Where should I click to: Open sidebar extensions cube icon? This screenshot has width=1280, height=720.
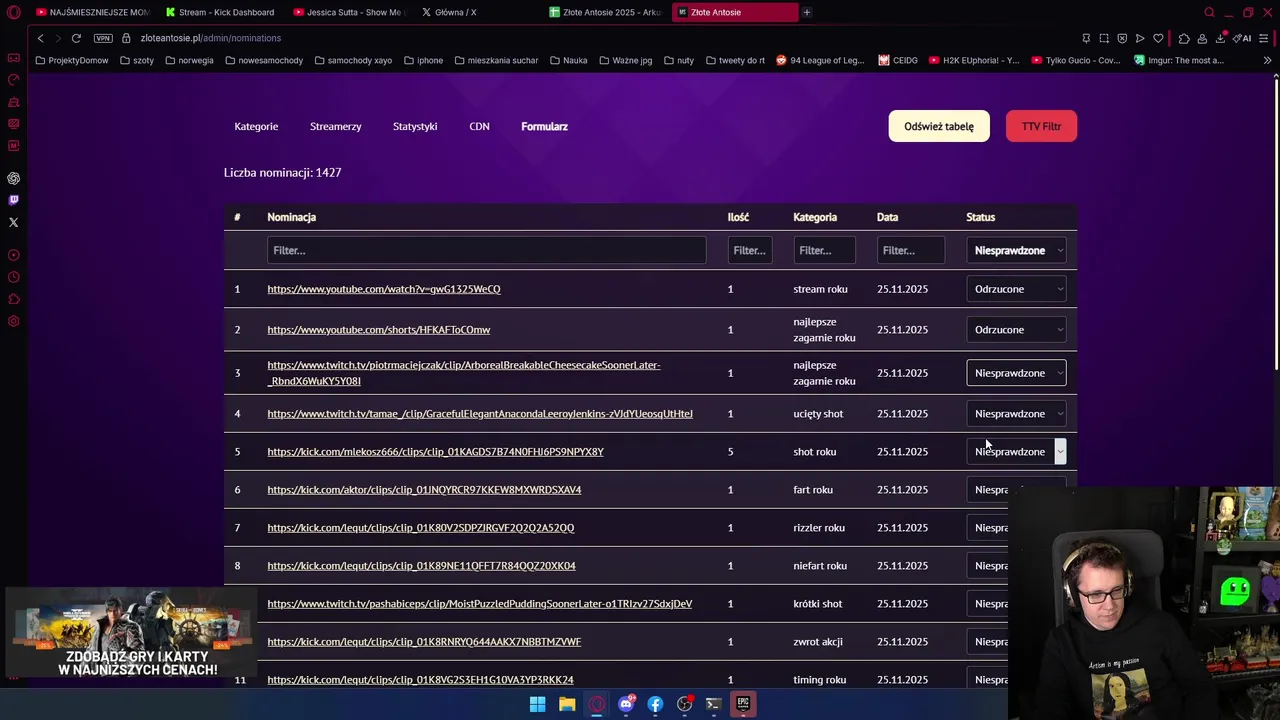tap(14, 299)
